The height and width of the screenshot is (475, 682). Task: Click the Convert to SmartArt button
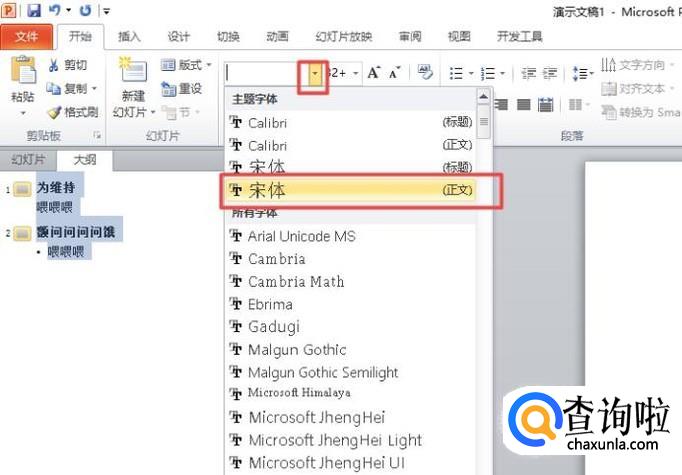click(641, 112)
